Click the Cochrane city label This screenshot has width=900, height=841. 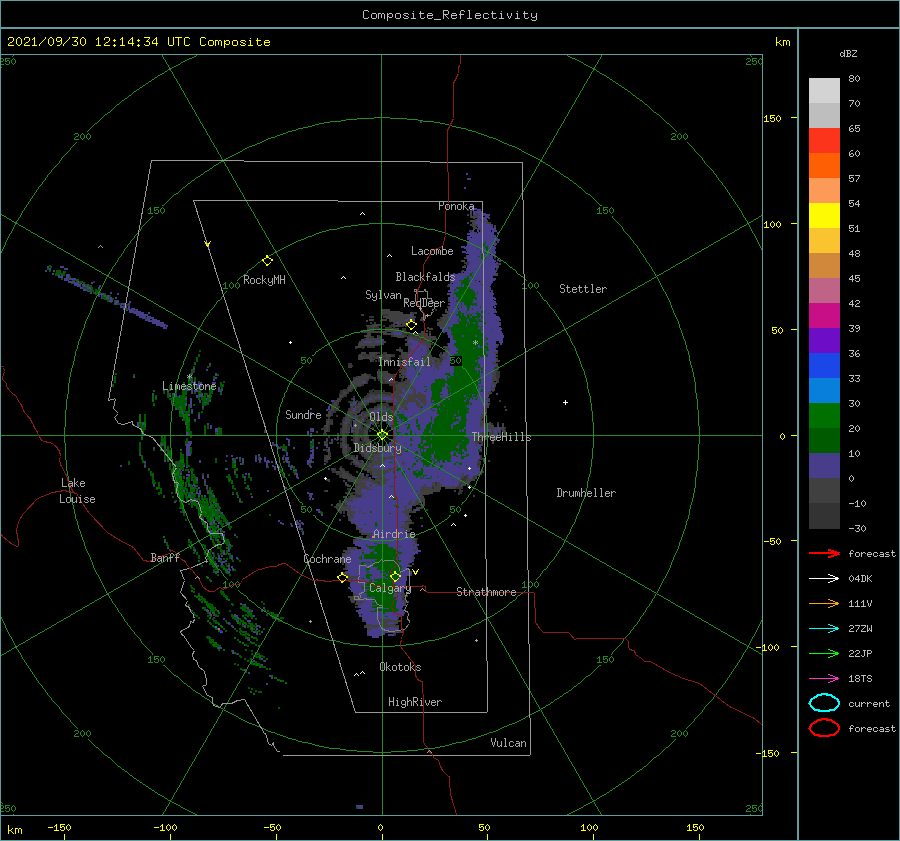point(327,559)
